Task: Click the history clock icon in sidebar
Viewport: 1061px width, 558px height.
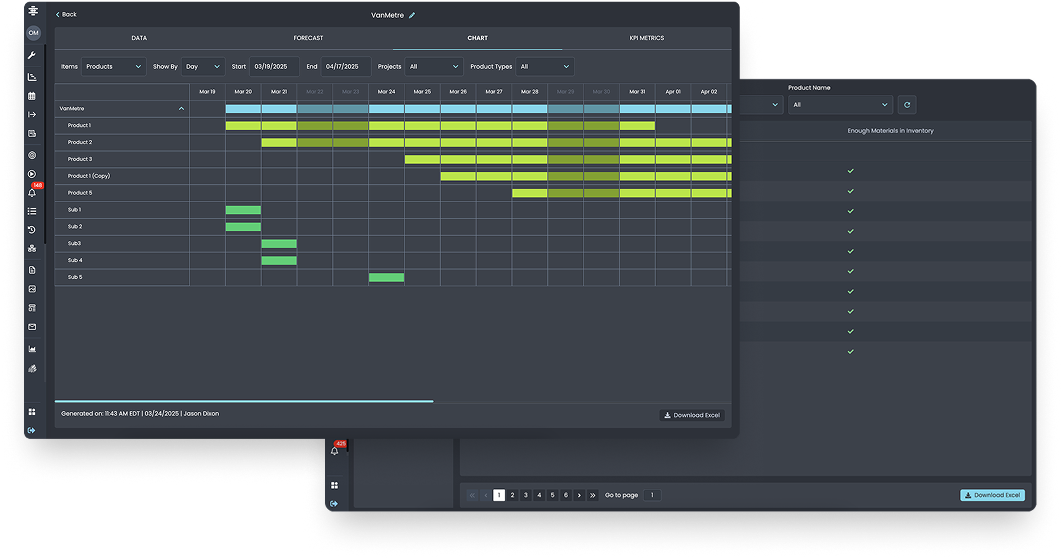Action: (33, 230)
